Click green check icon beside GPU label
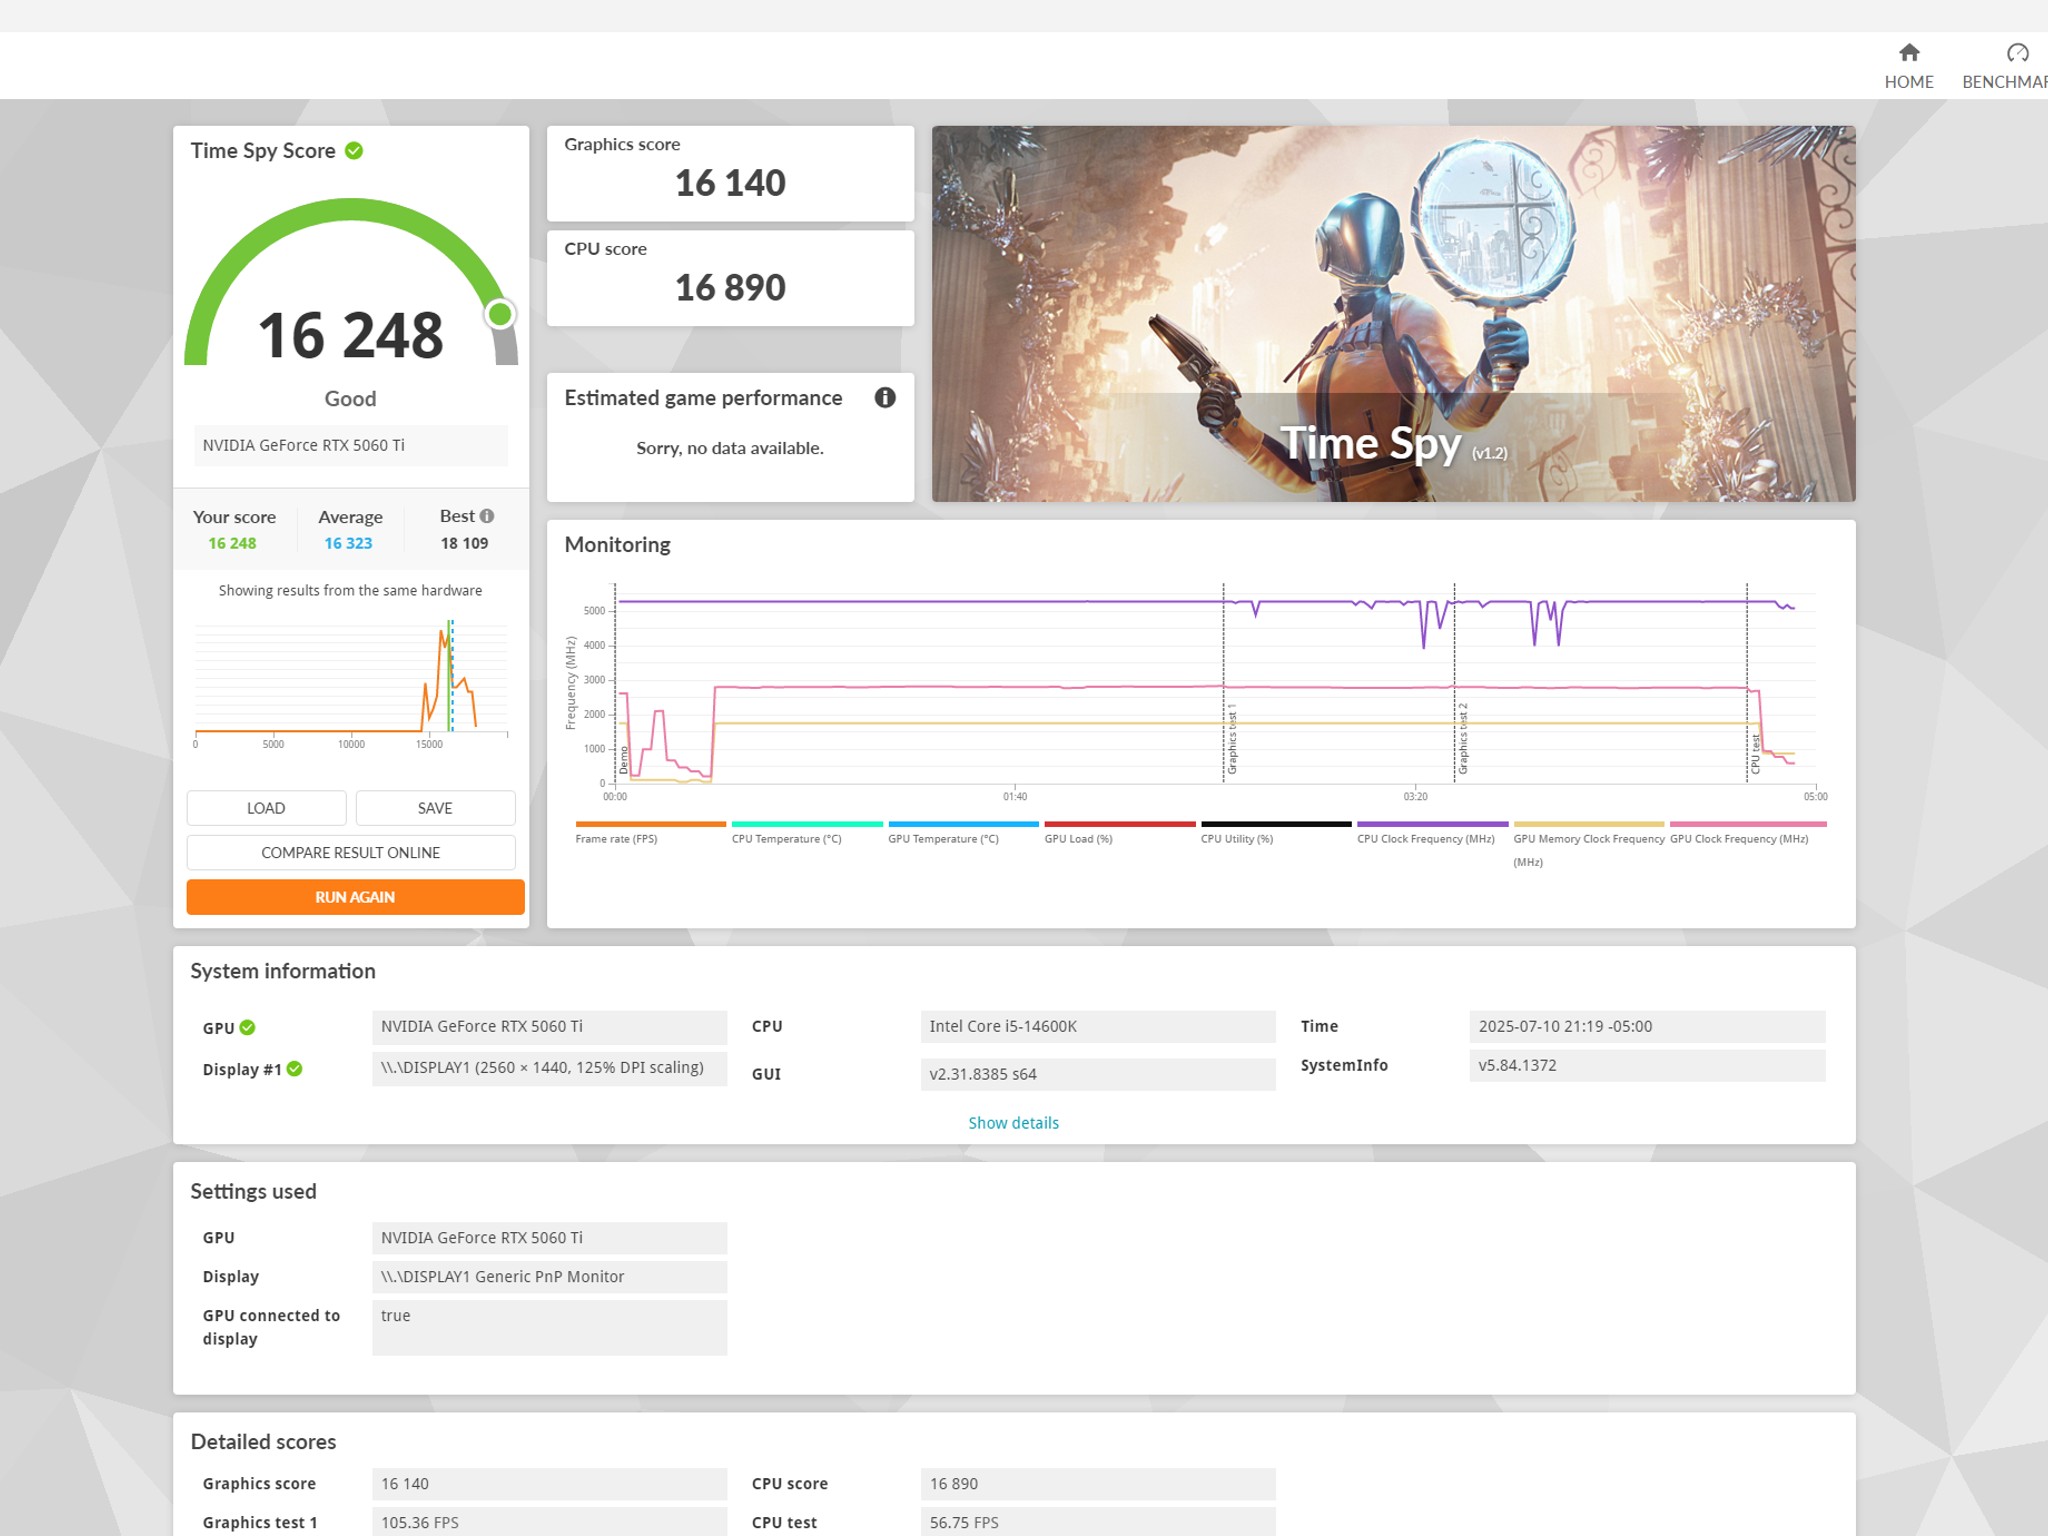 (x=248, y=1027)
